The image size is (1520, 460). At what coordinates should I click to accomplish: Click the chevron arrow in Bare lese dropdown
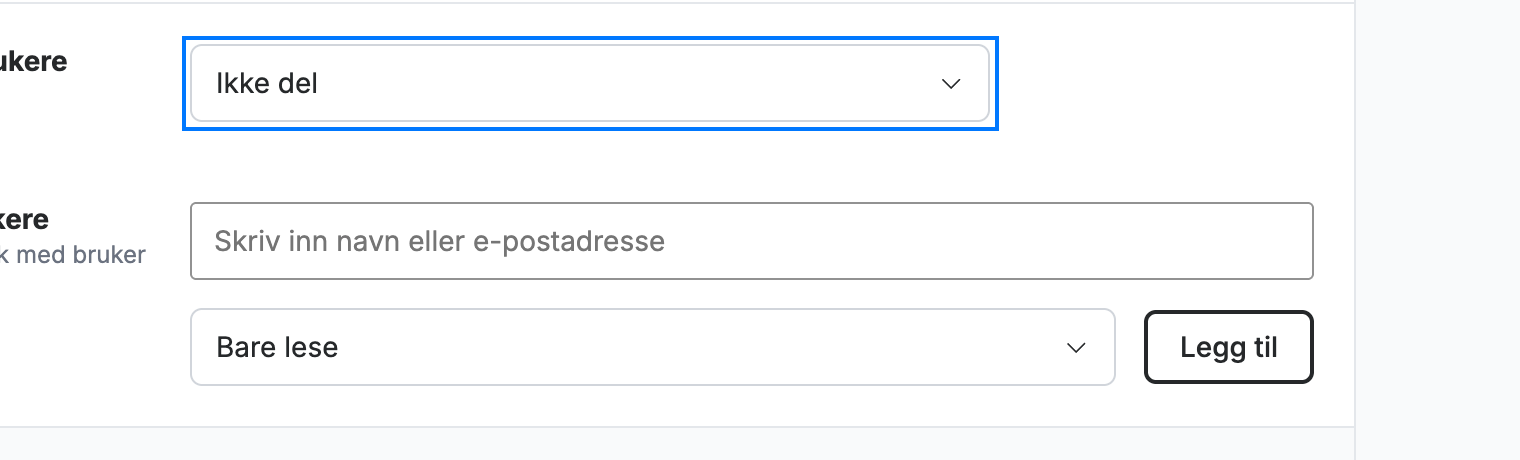[x=1076, y=348]
